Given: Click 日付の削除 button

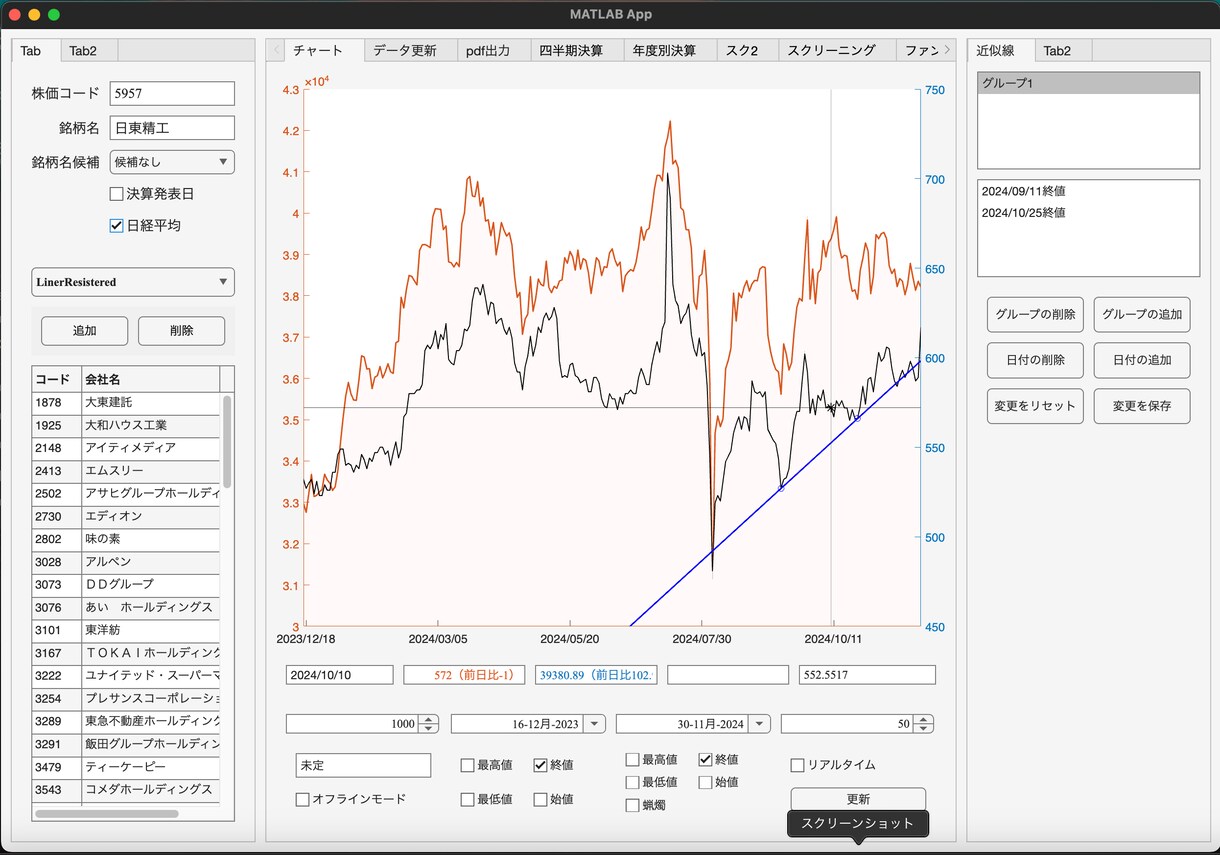Looking at the screenshot, I should click(1035, 360).
